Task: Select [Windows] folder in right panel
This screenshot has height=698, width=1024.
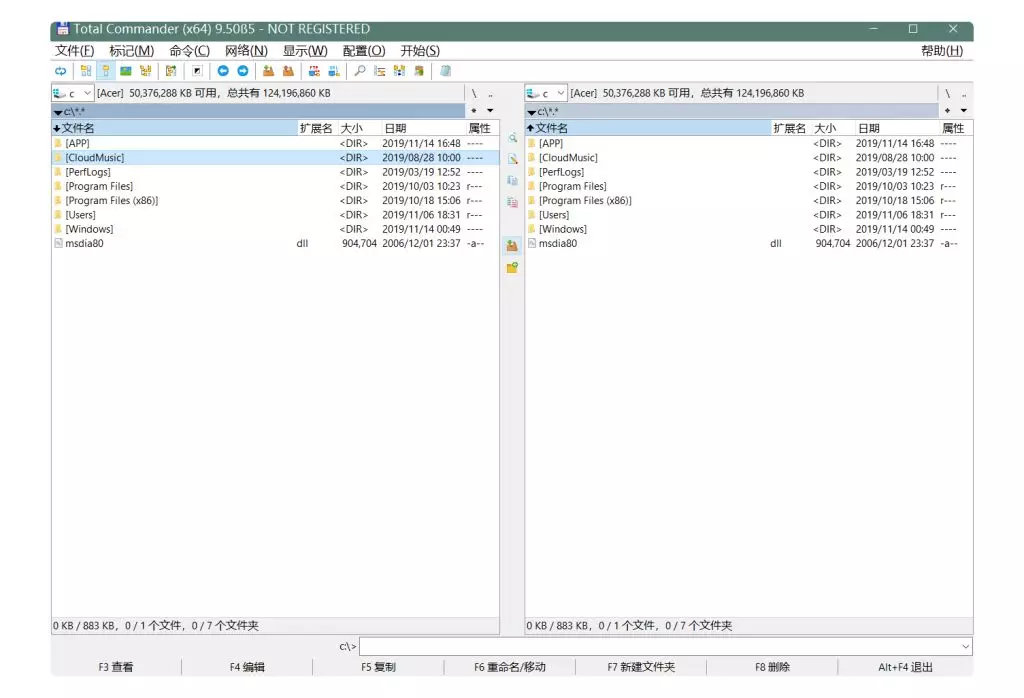Action: [x=748, y=229]
